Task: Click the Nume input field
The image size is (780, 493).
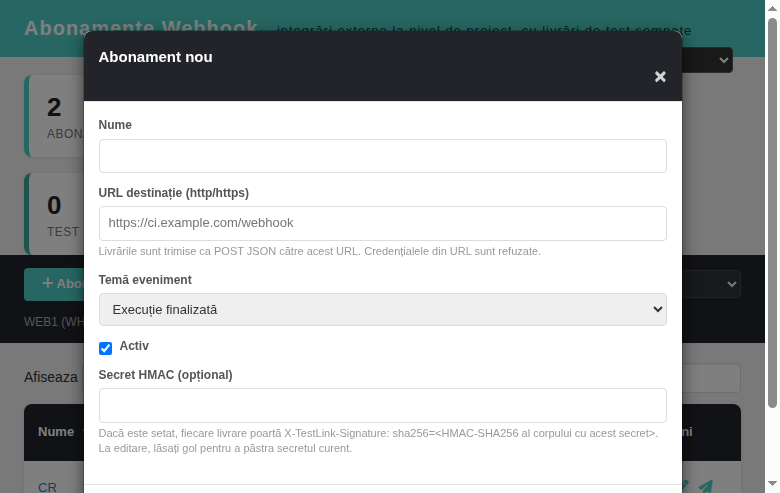Action: [x=383, y=156]
